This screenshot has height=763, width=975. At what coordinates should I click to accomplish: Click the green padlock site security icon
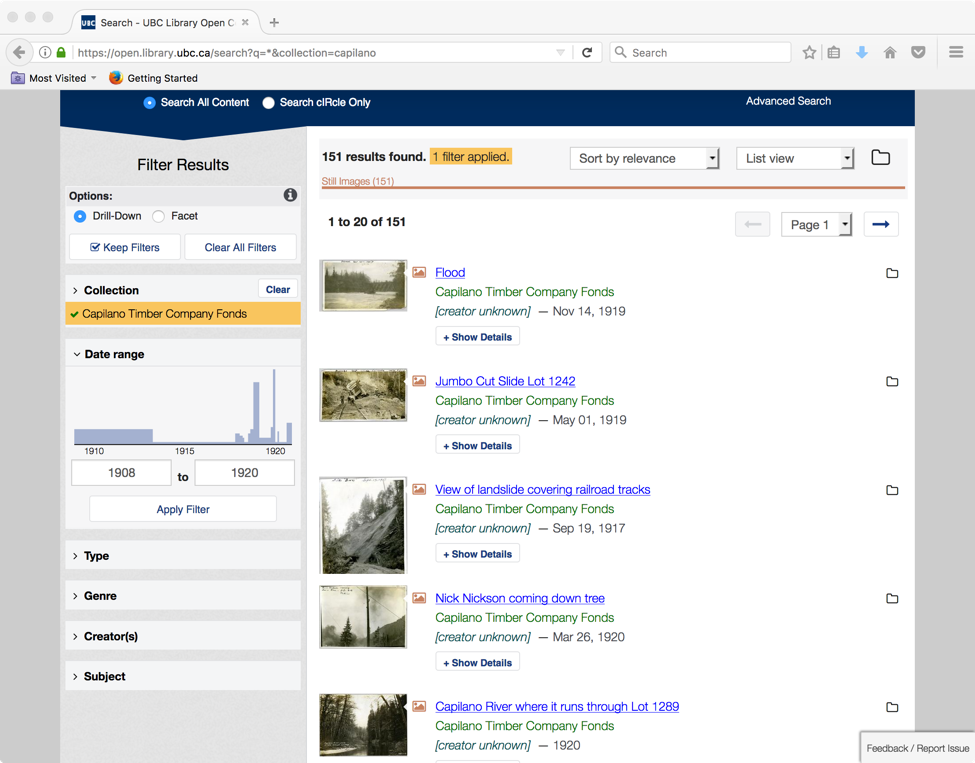click(x=61, y=52)
